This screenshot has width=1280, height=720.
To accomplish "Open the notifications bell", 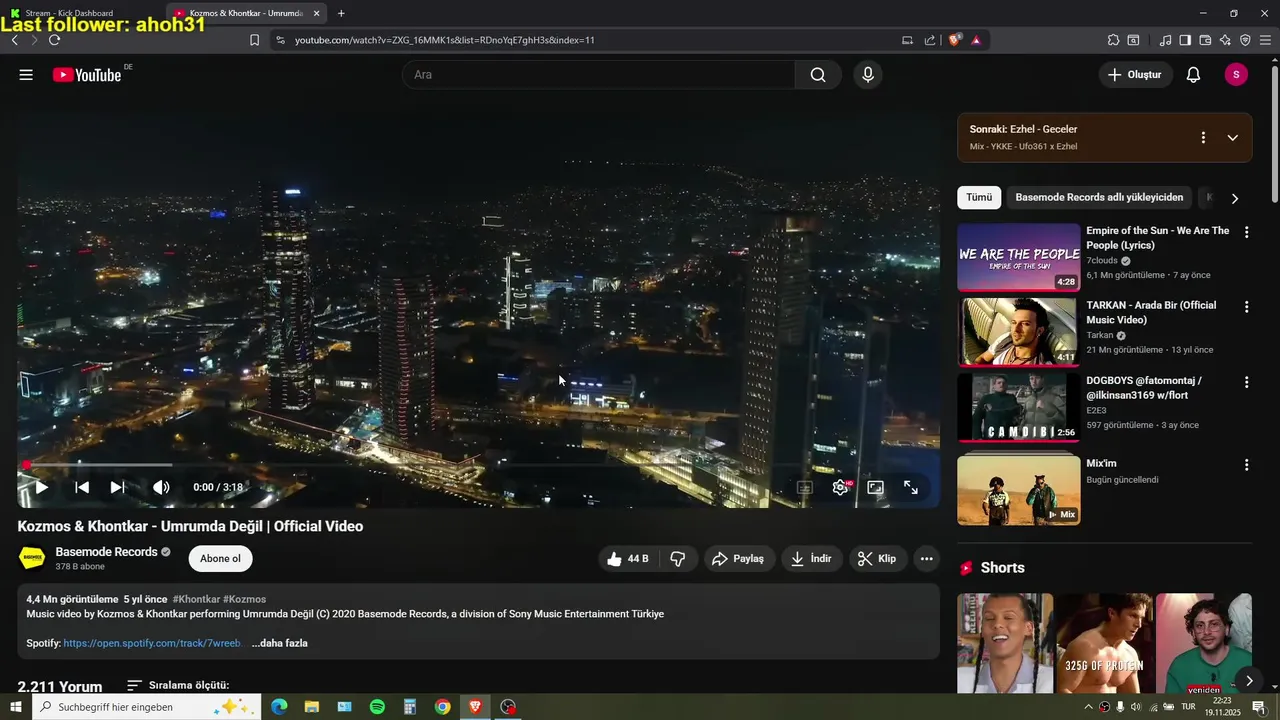I will (1193, 75).
